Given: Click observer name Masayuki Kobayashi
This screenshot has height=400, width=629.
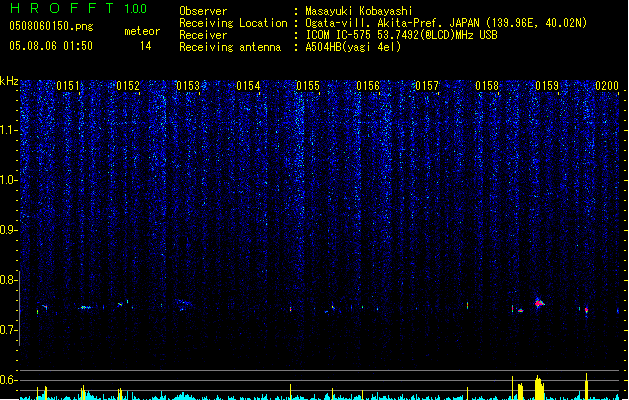Looking at the screenshot, I should click(x=359, y=11).
